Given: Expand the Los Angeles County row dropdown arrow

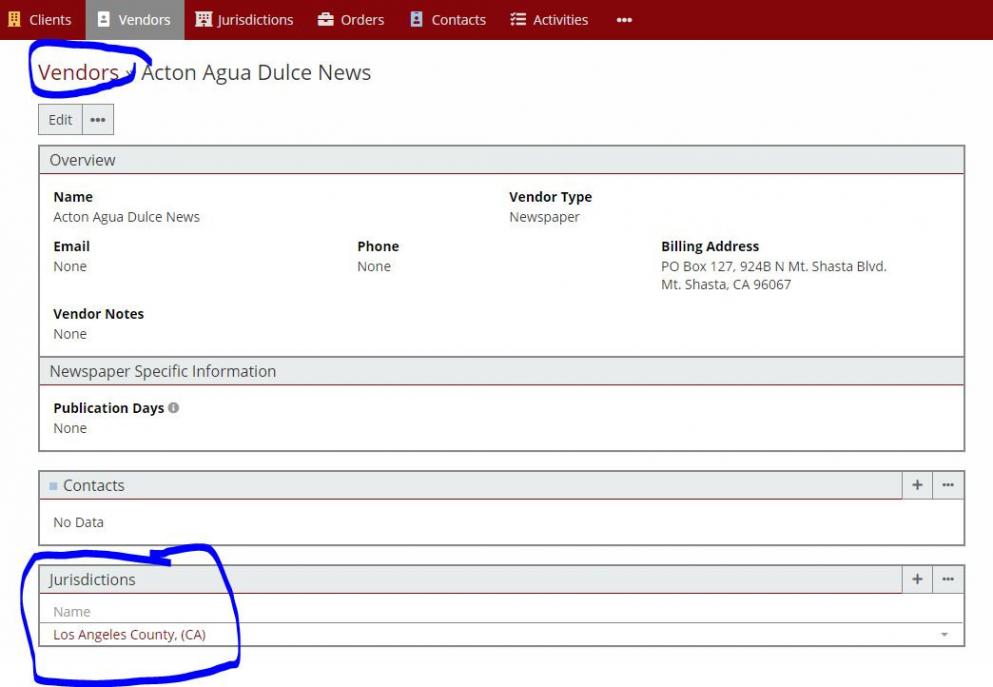Looking at the screenshot, I should 944,635.
